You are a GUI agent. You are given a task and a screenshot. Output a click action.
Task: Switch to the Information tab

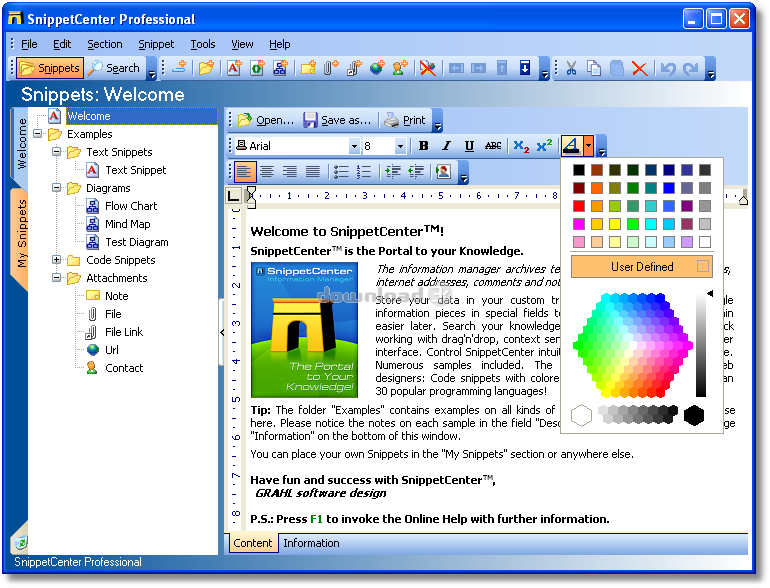(311, 543)
